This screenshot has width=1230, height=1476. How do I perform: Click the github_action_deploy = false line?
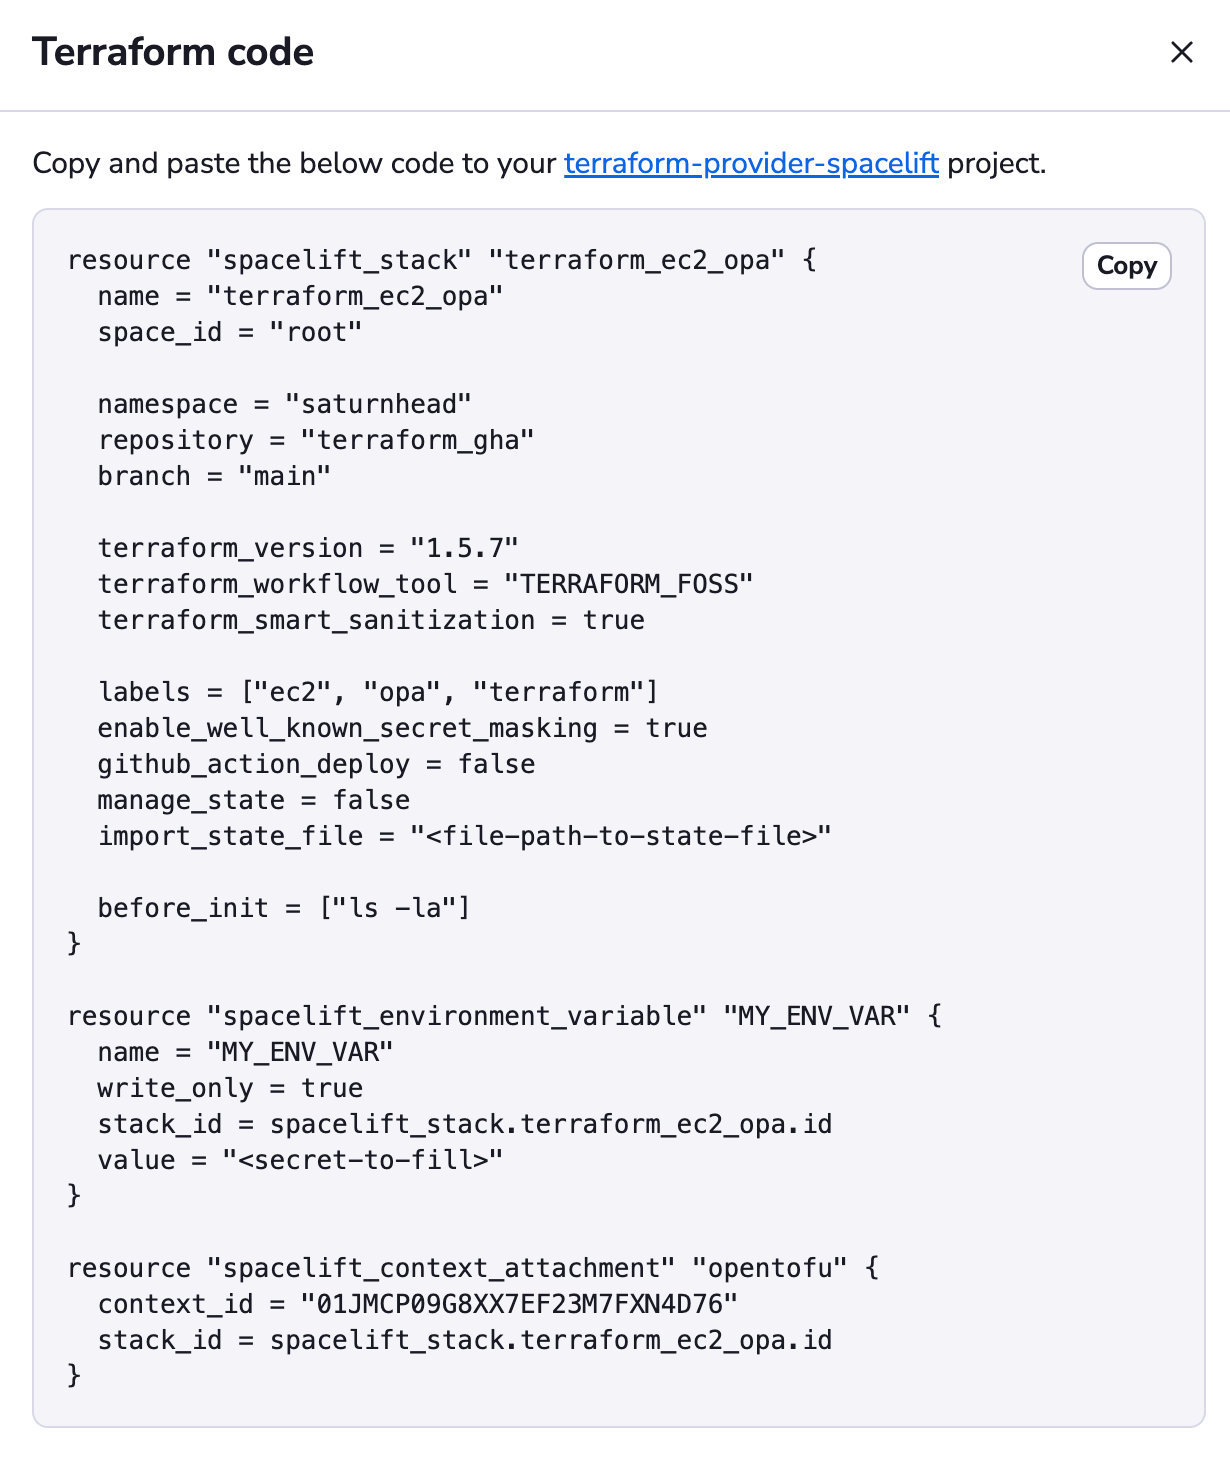coord(316,764)
